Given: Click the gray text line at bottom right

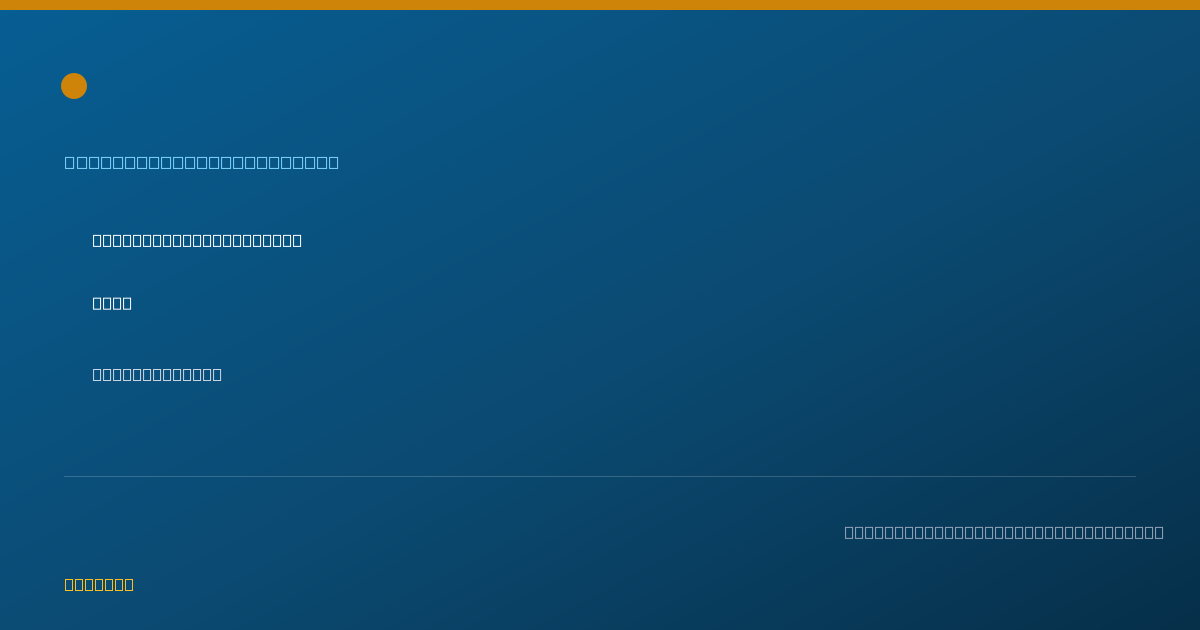Looking at the screenshot, I should [1004, 532].
